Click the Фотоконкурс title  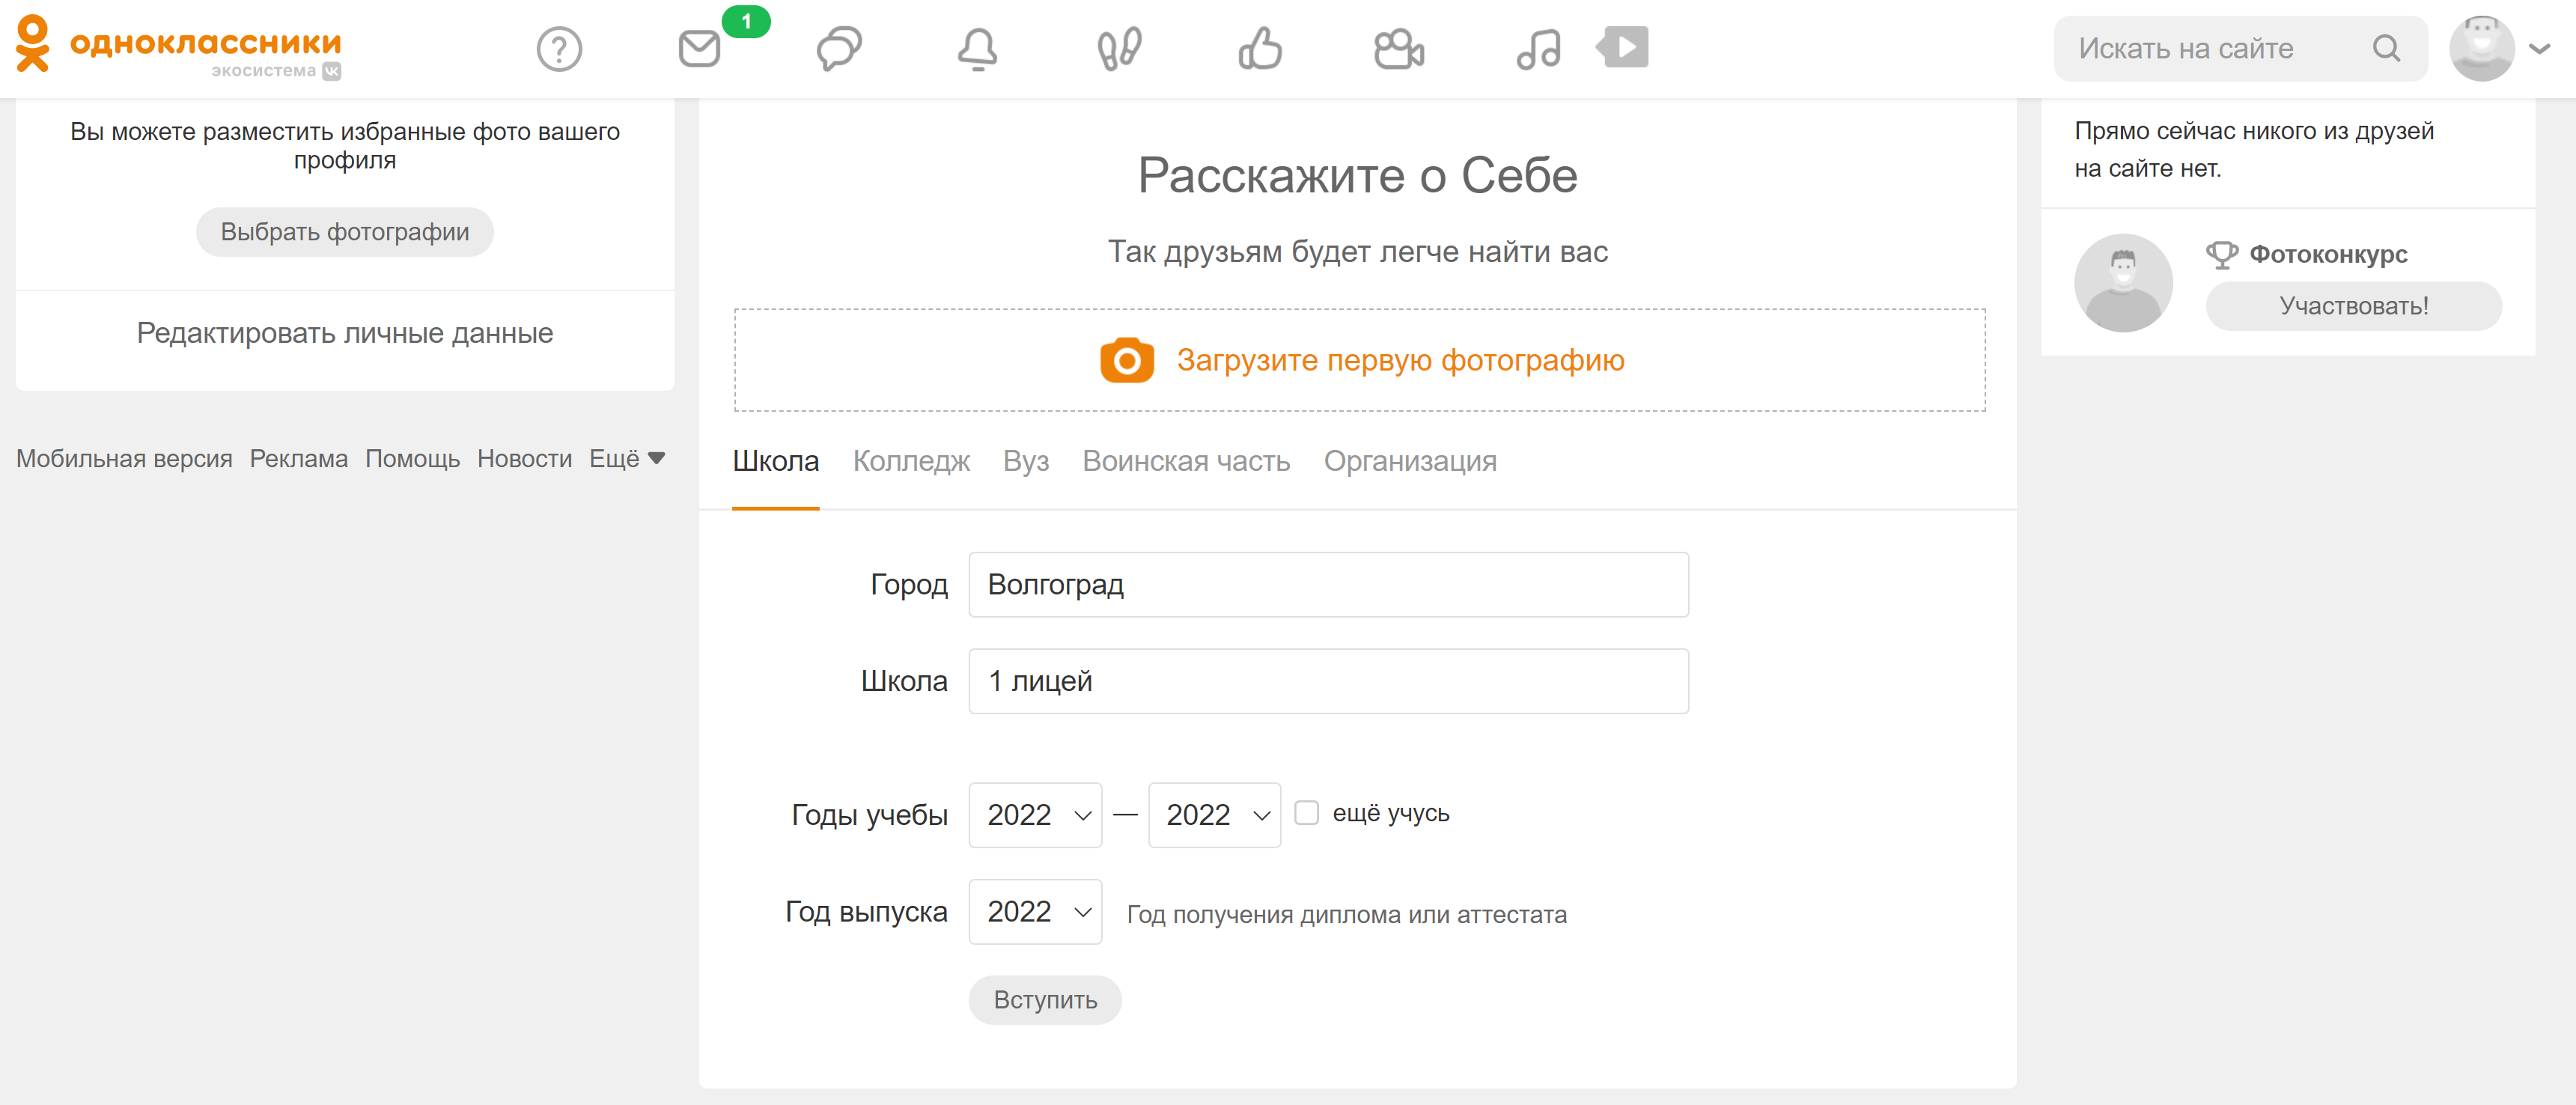(2328, 255)
